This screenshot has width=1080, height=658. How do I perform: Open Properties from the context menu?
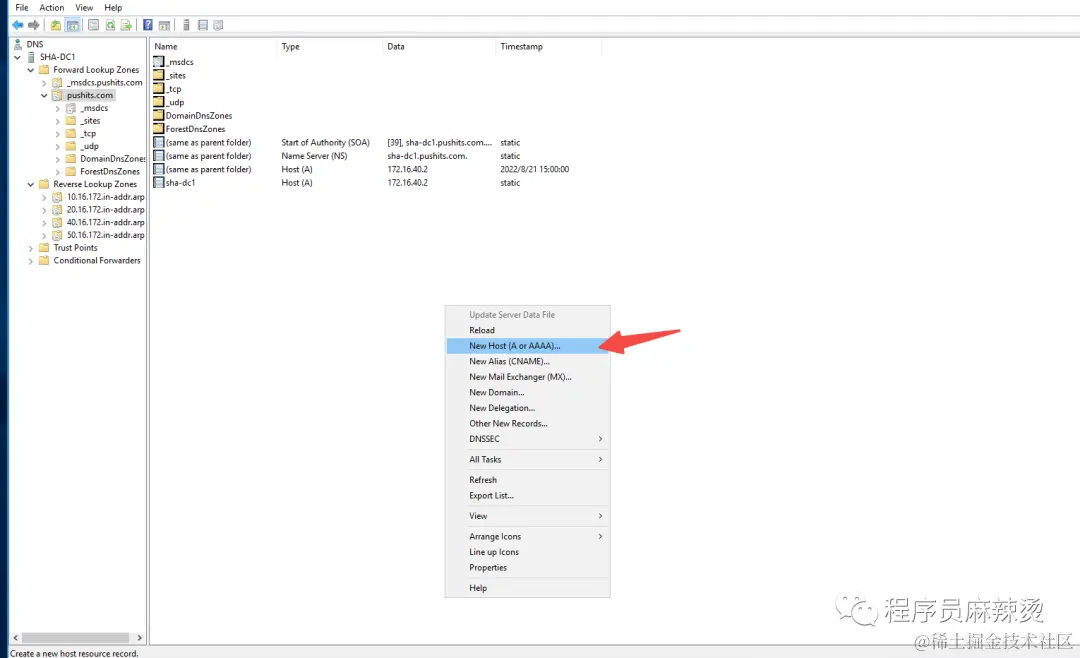point(528,568)
